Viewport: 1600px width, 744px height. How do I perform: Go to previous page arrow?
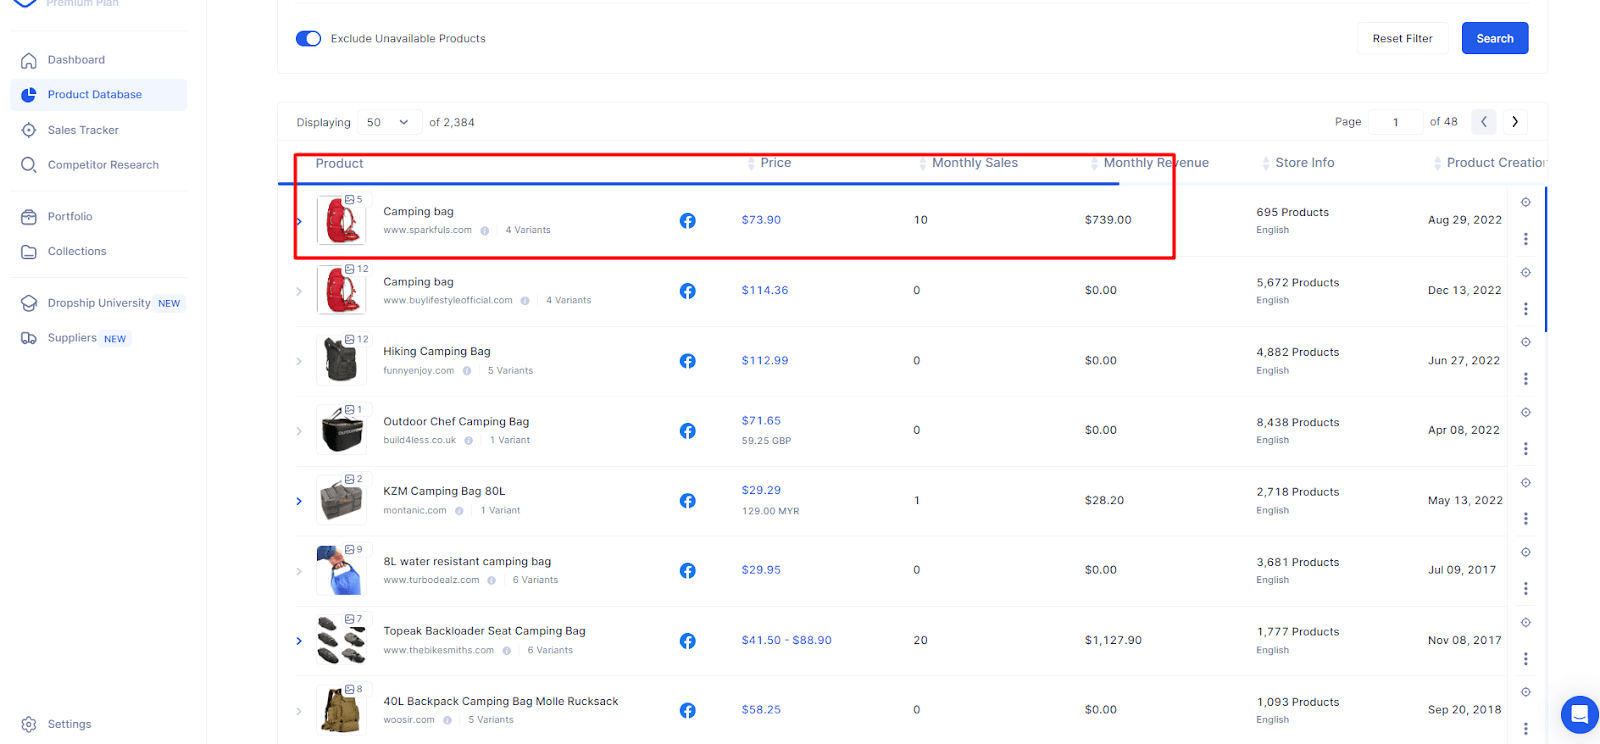pyautogui.click(x=1484, y=122)
